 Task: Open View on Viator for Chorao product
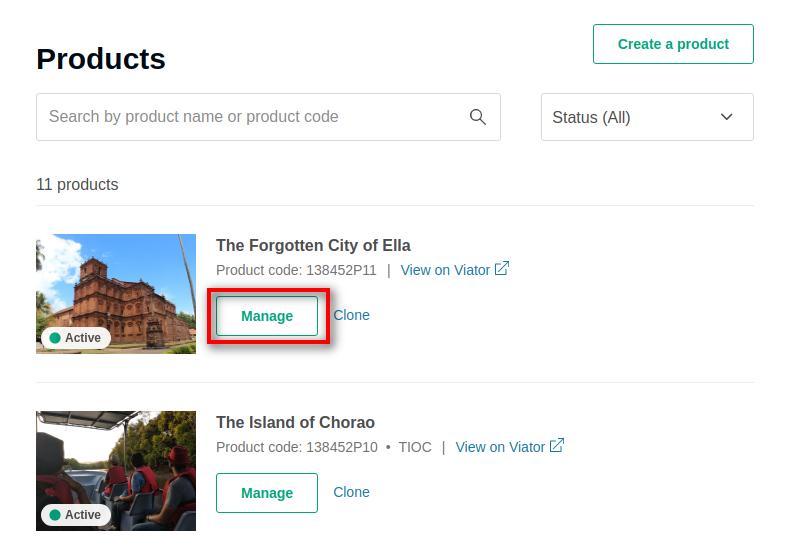click(500, 447)
